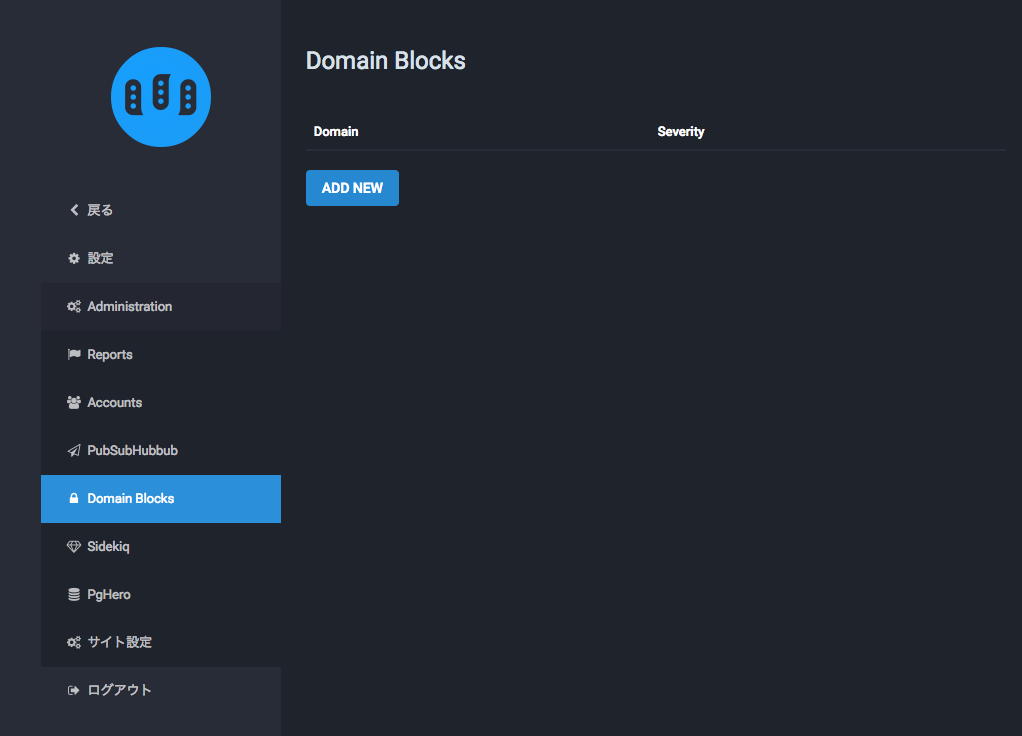
Task: Click the Severity column header
Action: pyautogui.click(x=680, y=132)
